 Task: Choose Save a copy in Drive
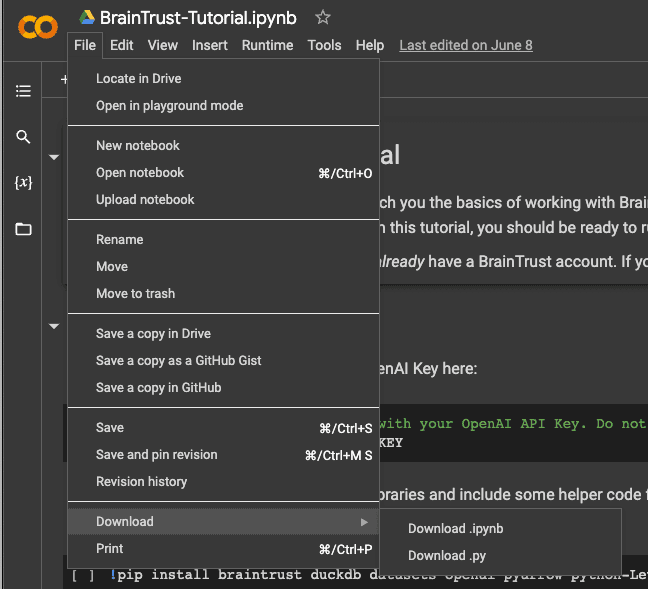coord(153,333)
